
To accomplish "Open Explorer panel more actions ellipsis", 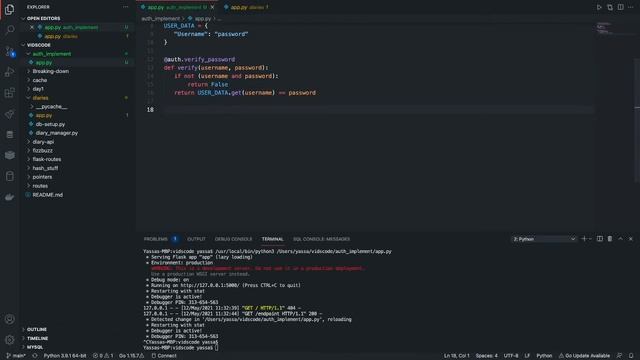I will point(125,7).
